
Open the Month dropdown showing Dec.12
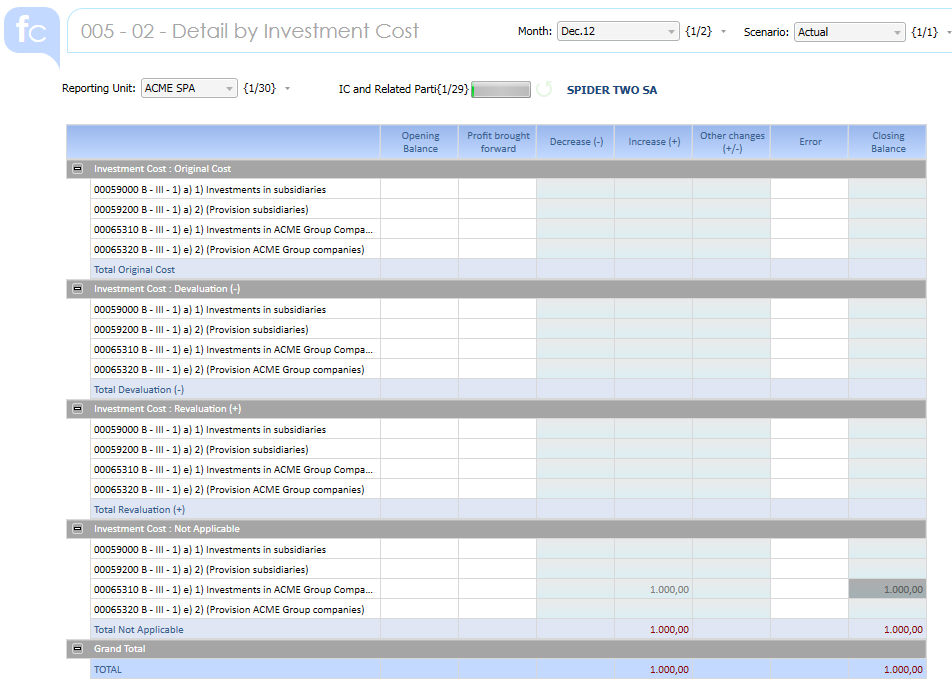(617, 31)
